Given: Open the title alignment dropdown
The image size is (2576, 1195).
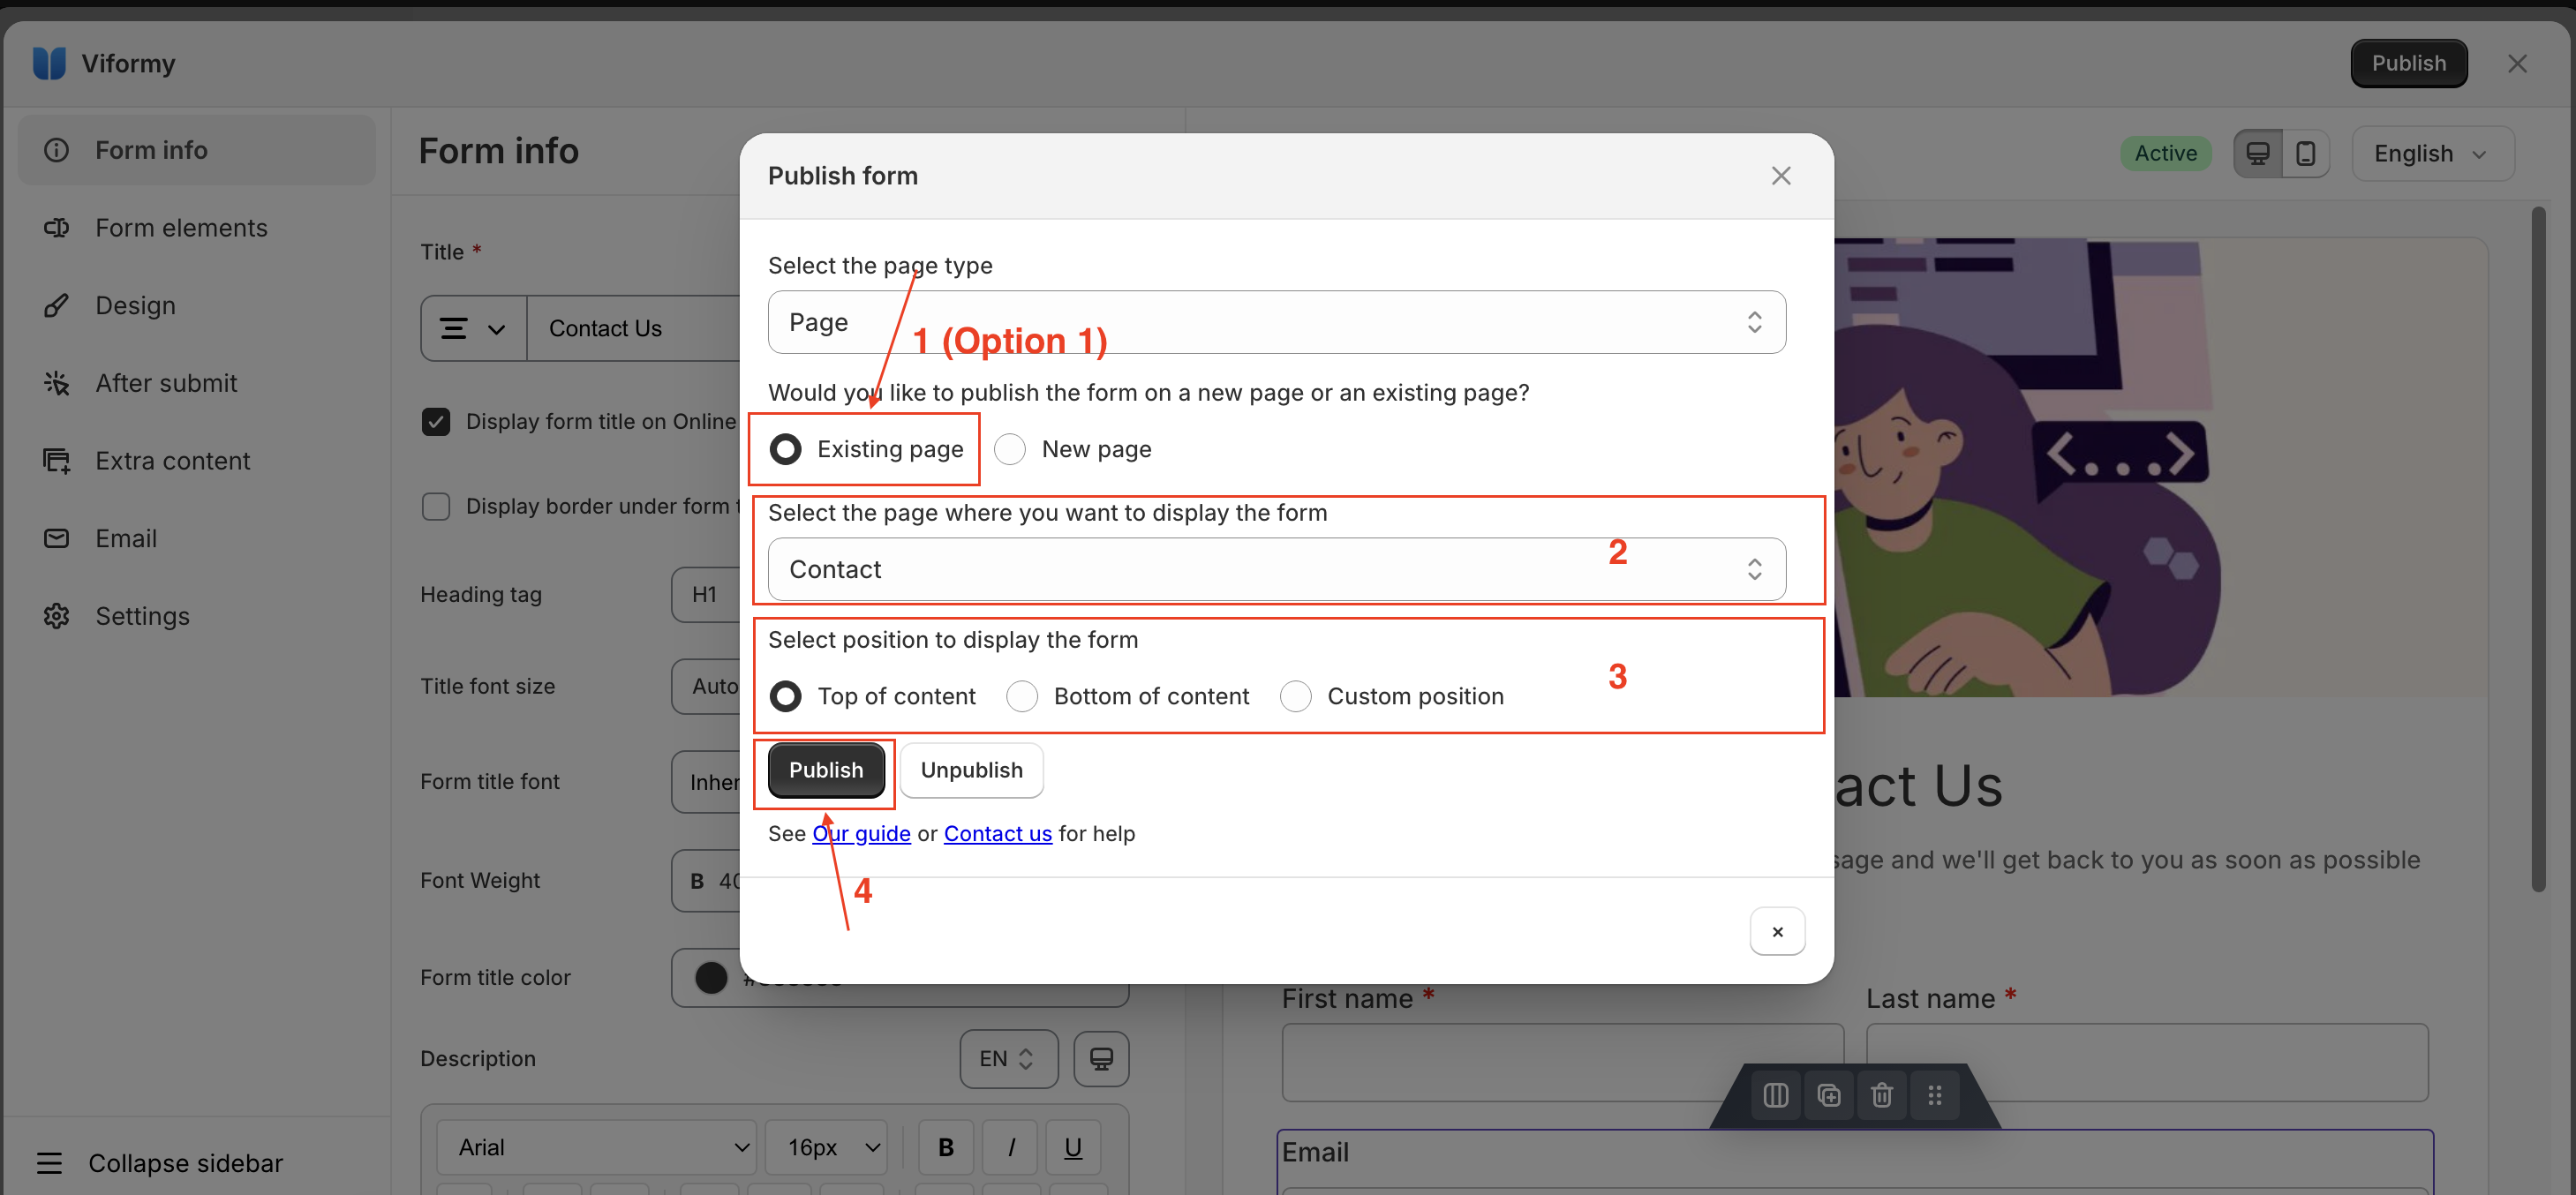Looking at the screenshot, I should (x=474, y=328).
